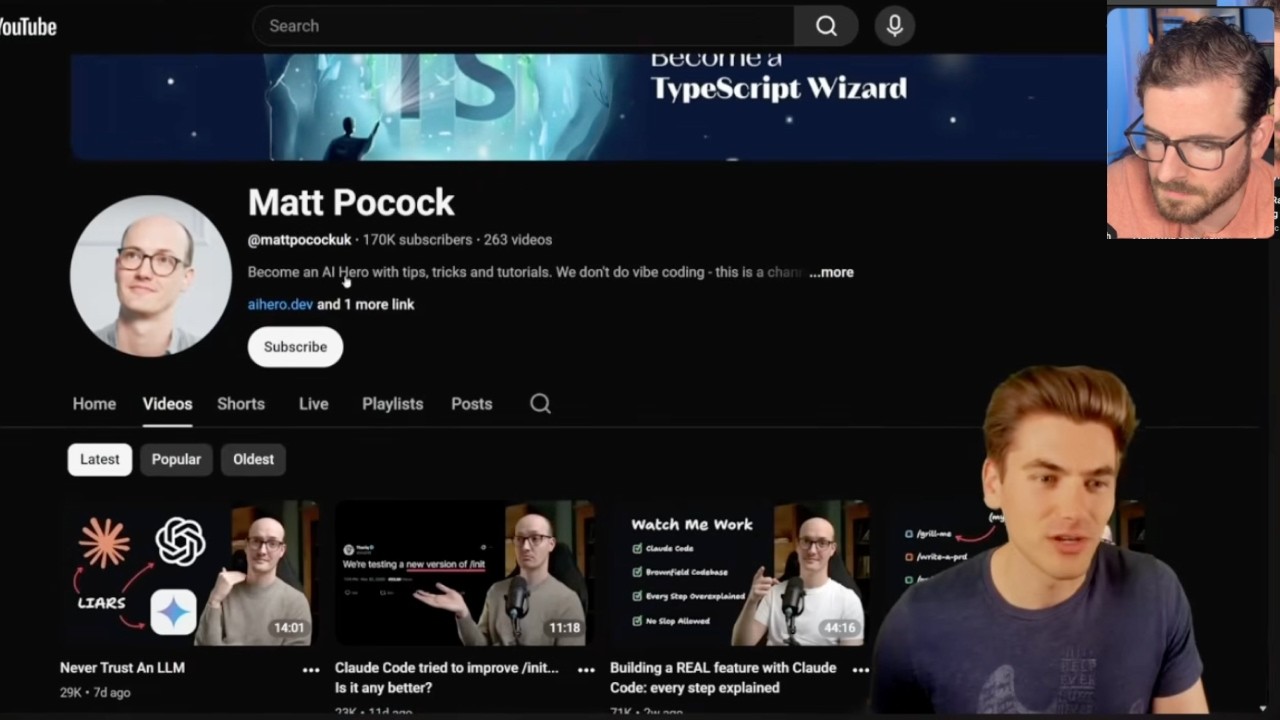The height and width of the screenshot is (720, 1280).
Task: Select the Videos tab
Action: (x=167, y=404)
